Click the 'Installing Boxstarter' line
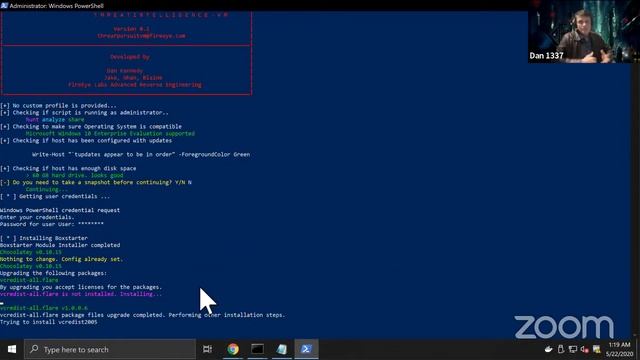 point(44,238)
